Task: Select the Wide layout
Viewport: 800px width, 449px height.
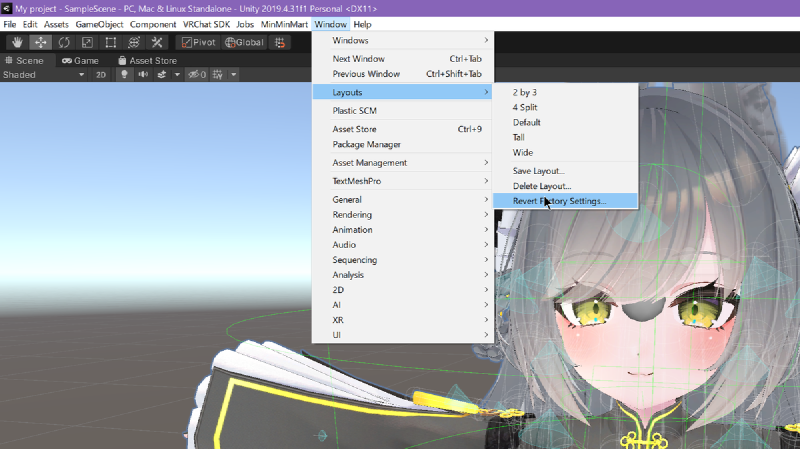Action: pyautogui.click(x=565, y=153)
